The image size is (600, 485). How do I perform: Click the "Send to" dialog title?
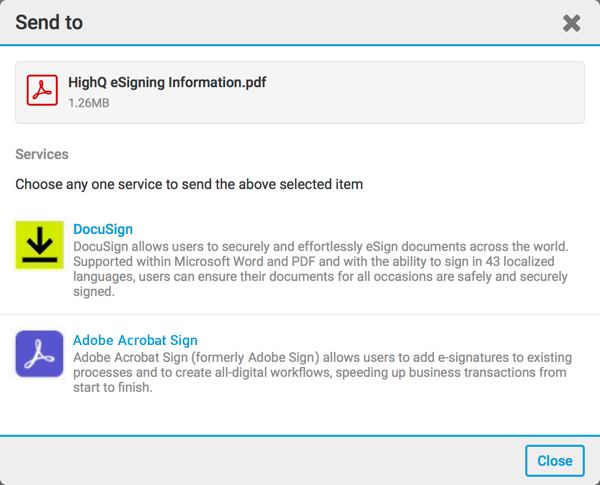click(x=49, y=22)
